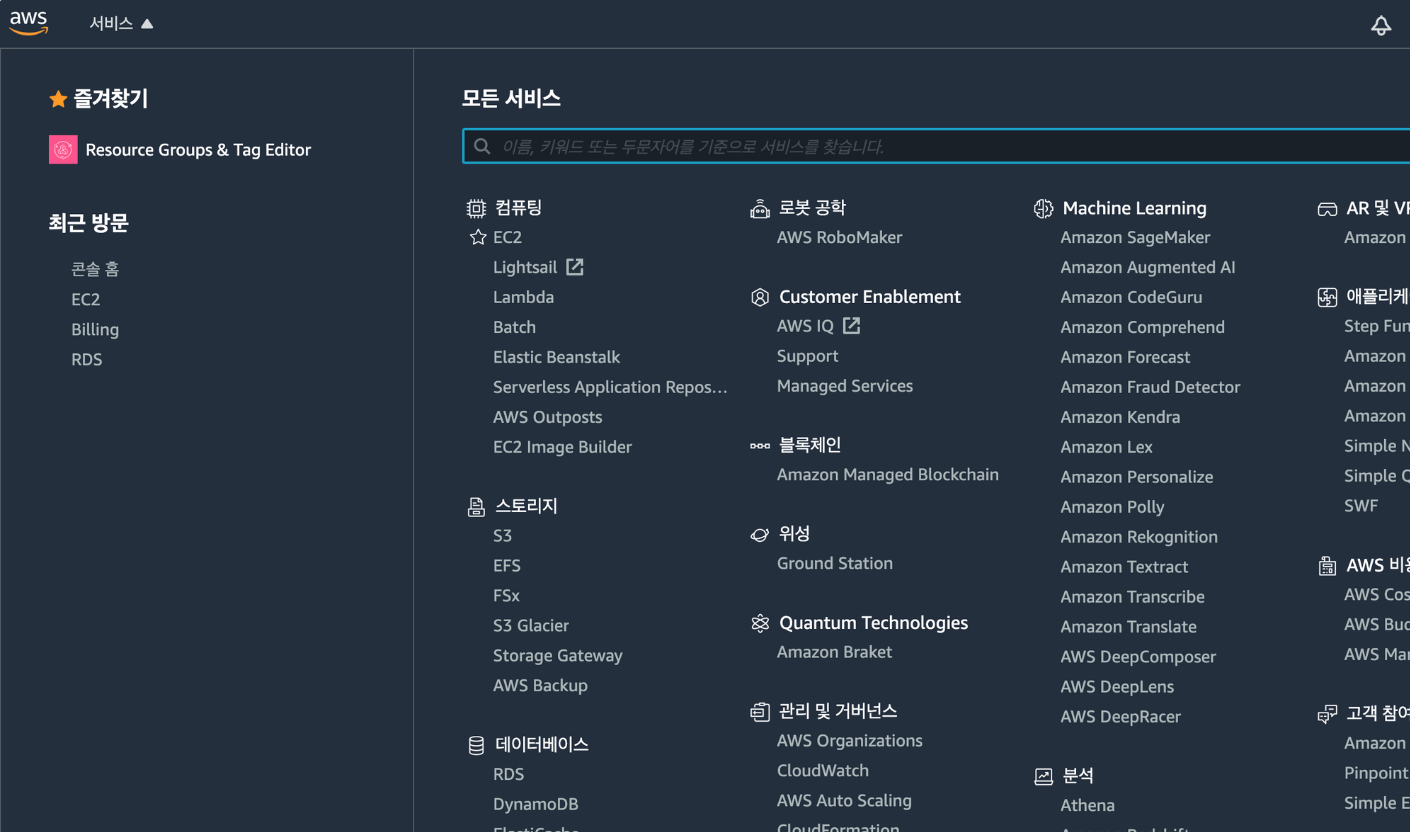Open Elastic Beanstalk
Image resolution: width=1410 pixels, height=832 pixels.
coord(556,357)
